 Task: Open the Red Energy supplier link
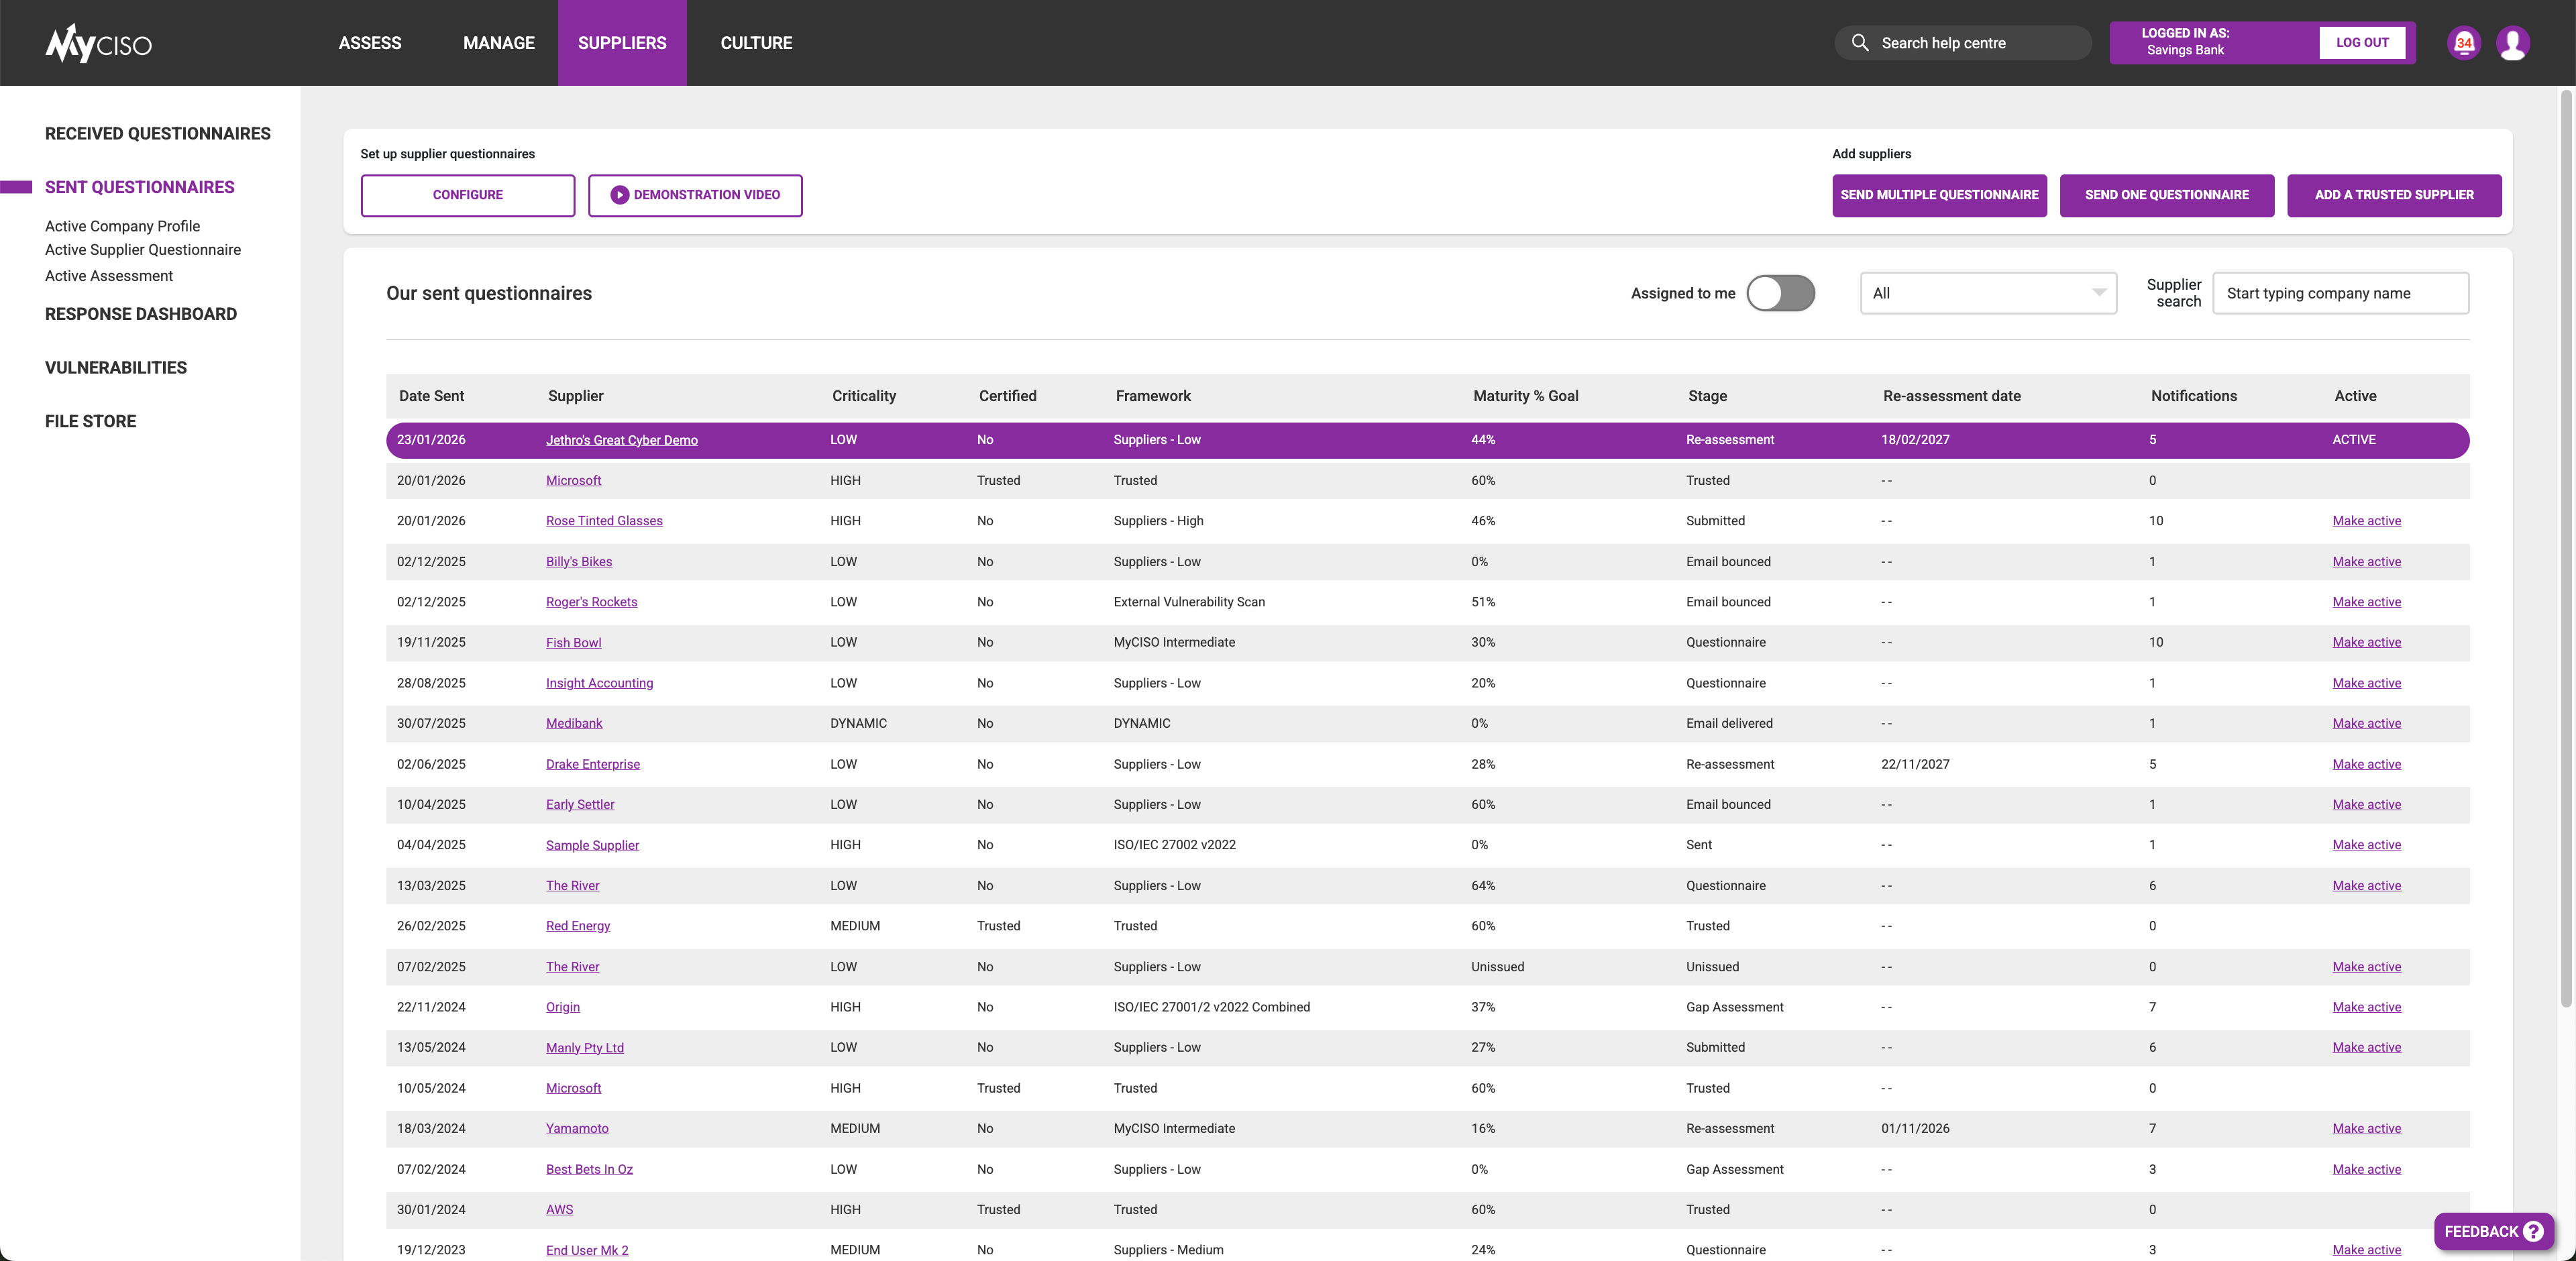point(578,926)
